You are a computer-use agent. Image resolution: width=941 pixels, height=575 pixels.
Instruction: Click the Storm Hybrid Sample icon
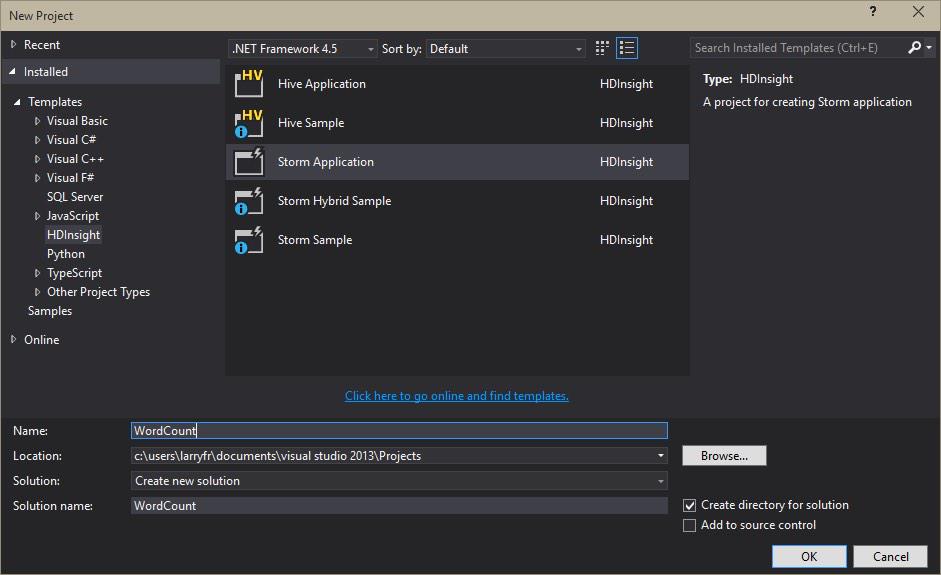pos(248,201)
